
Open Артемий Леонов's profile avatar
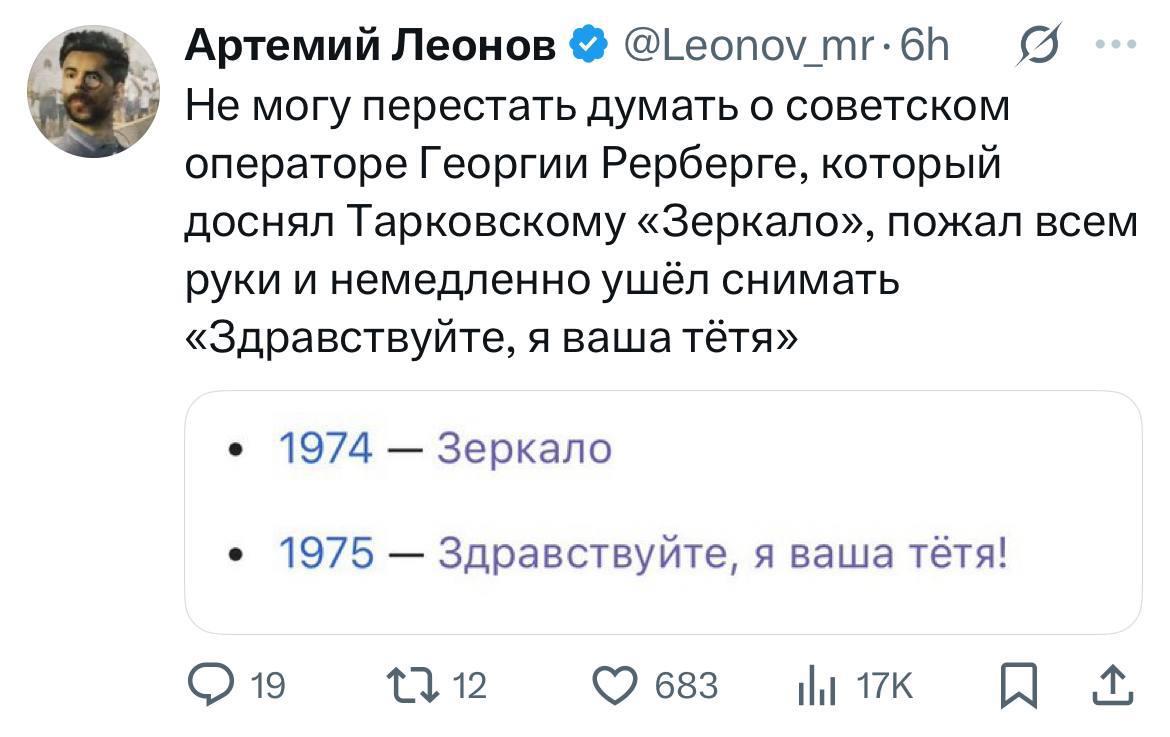click(x=94, y=93)
